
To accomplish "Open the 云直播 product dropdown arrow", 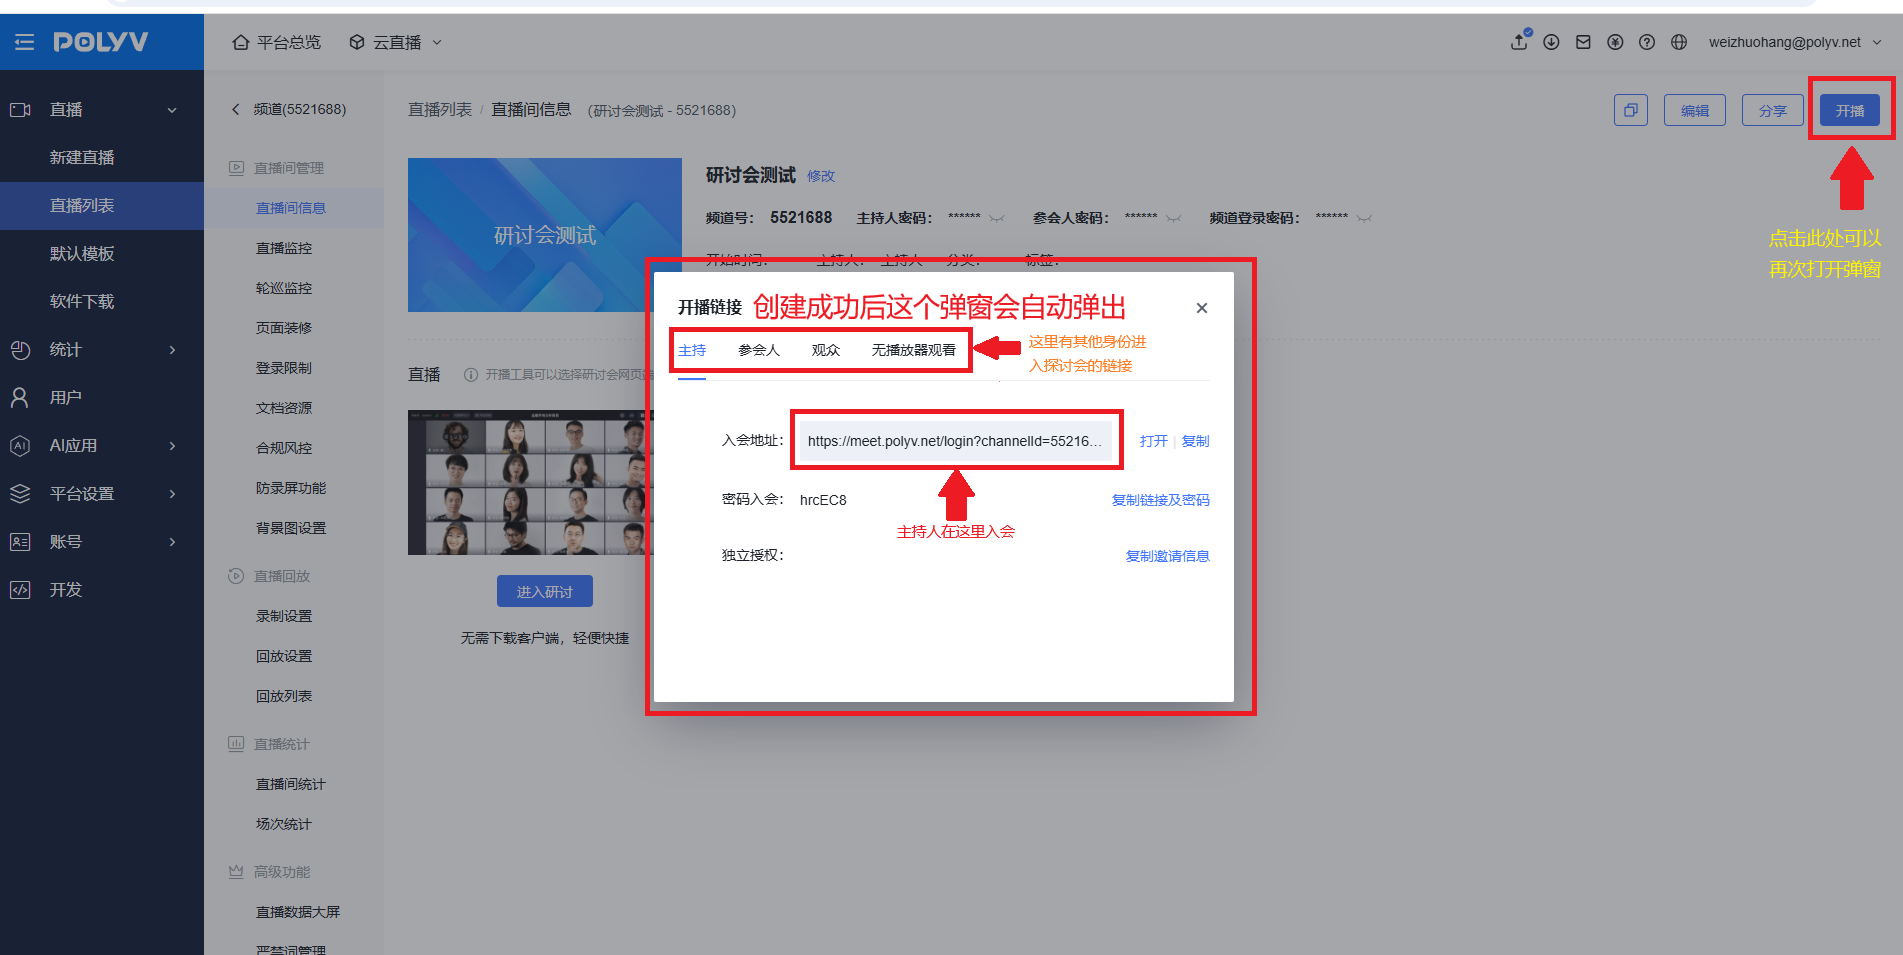I will pos(437,42).
